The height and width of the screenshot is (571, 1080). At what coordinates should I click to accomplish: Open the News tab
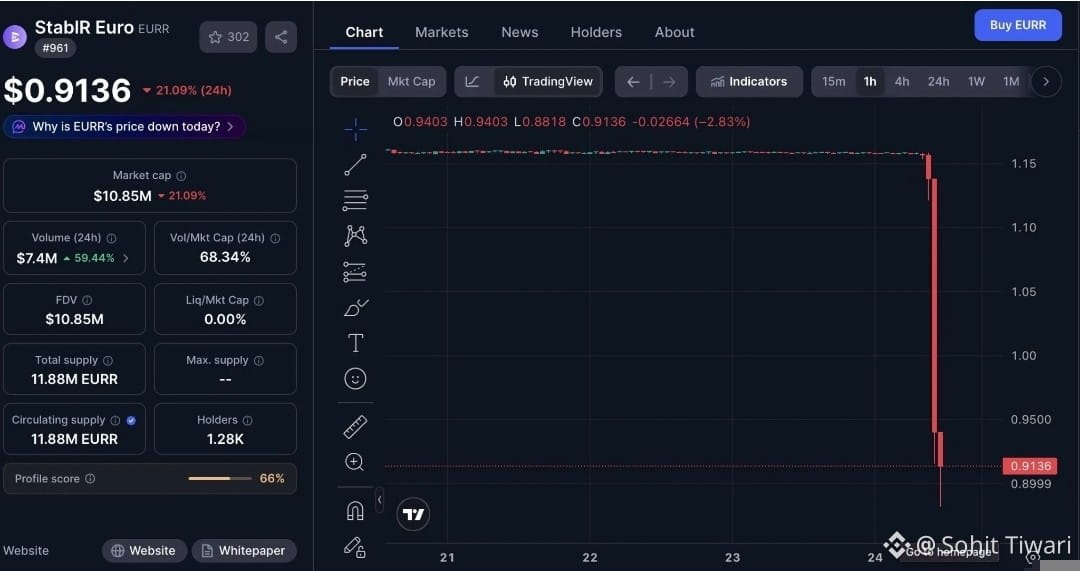(x=519, y=32)
